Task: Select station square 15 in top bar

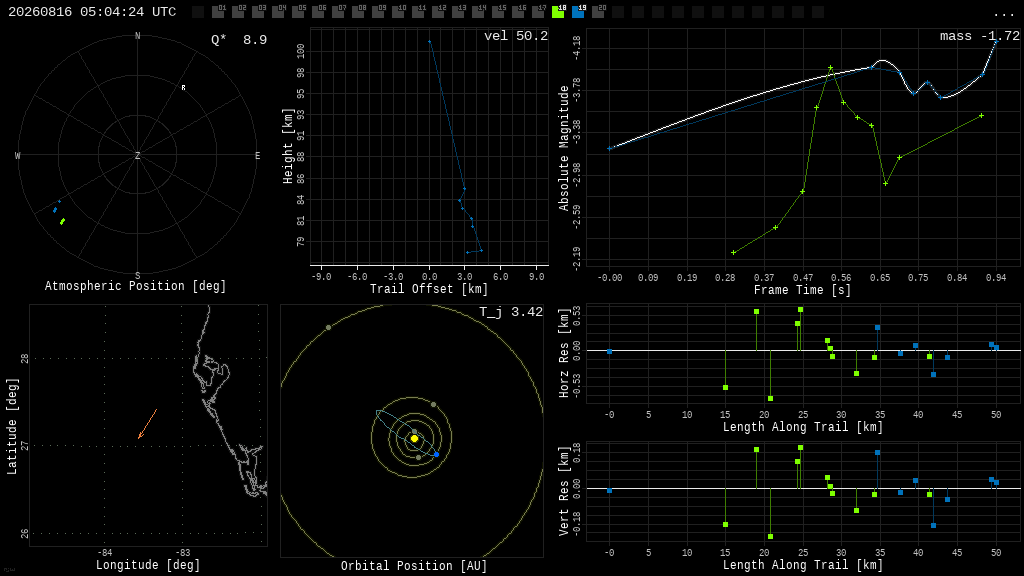Action: 498,12
